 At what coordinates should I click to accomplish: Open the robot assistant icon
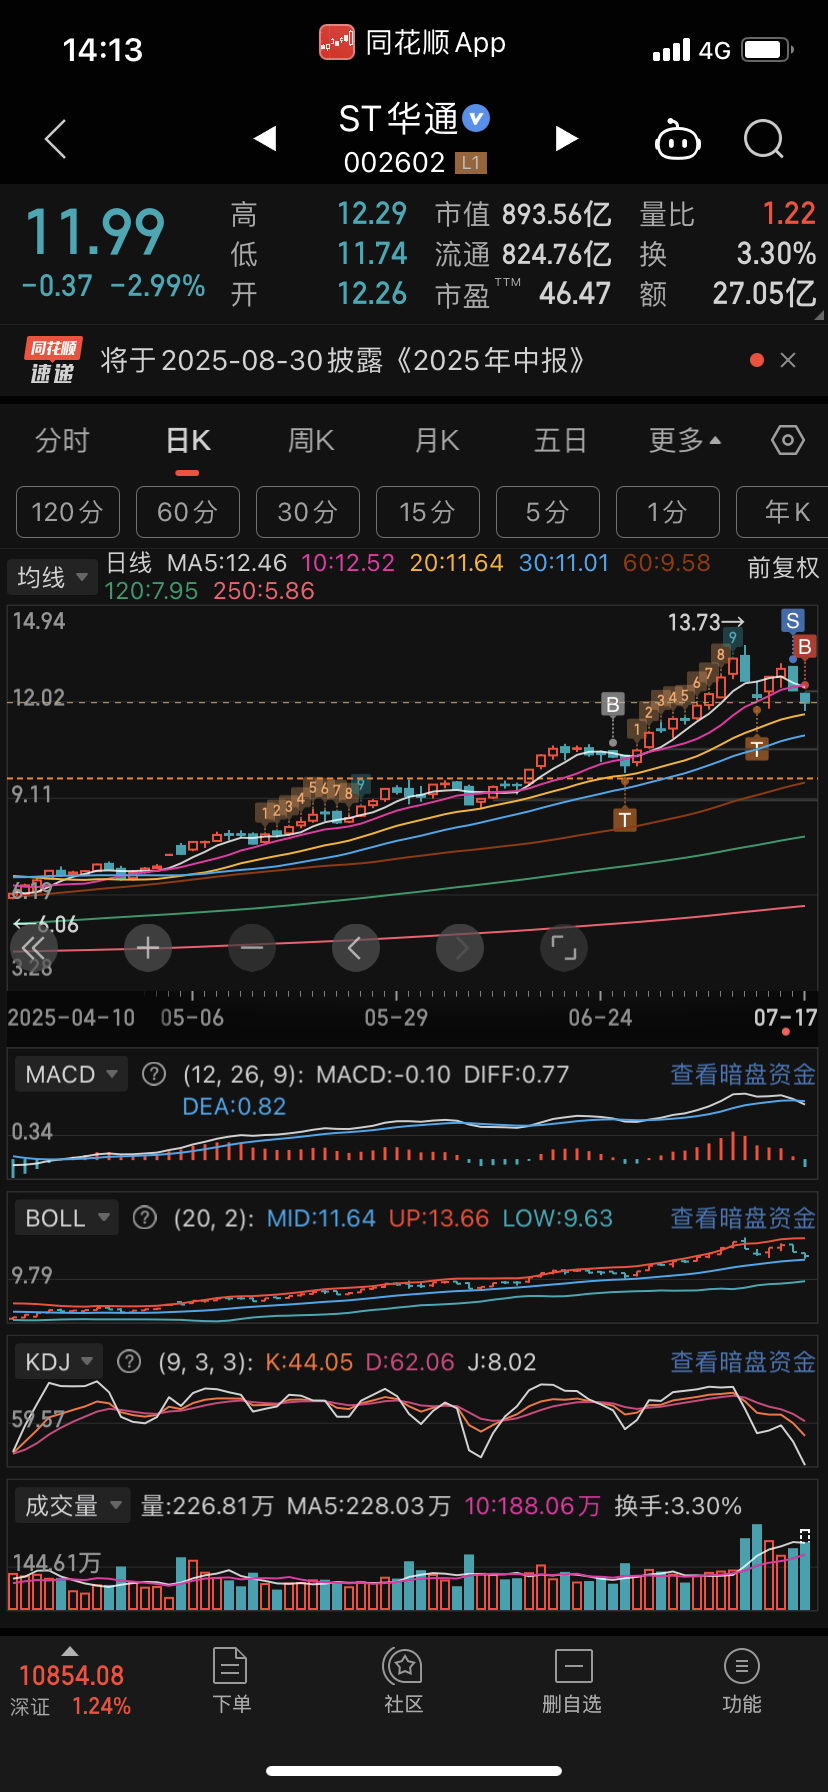tap(677, 140)
